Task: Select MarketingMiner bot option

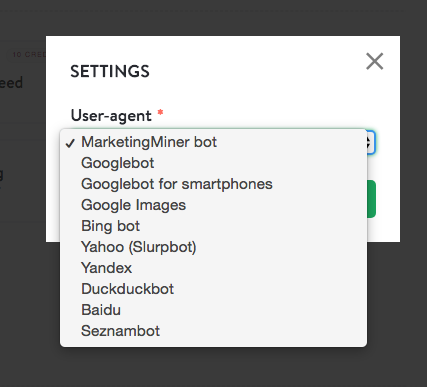Action: point(213,142)
